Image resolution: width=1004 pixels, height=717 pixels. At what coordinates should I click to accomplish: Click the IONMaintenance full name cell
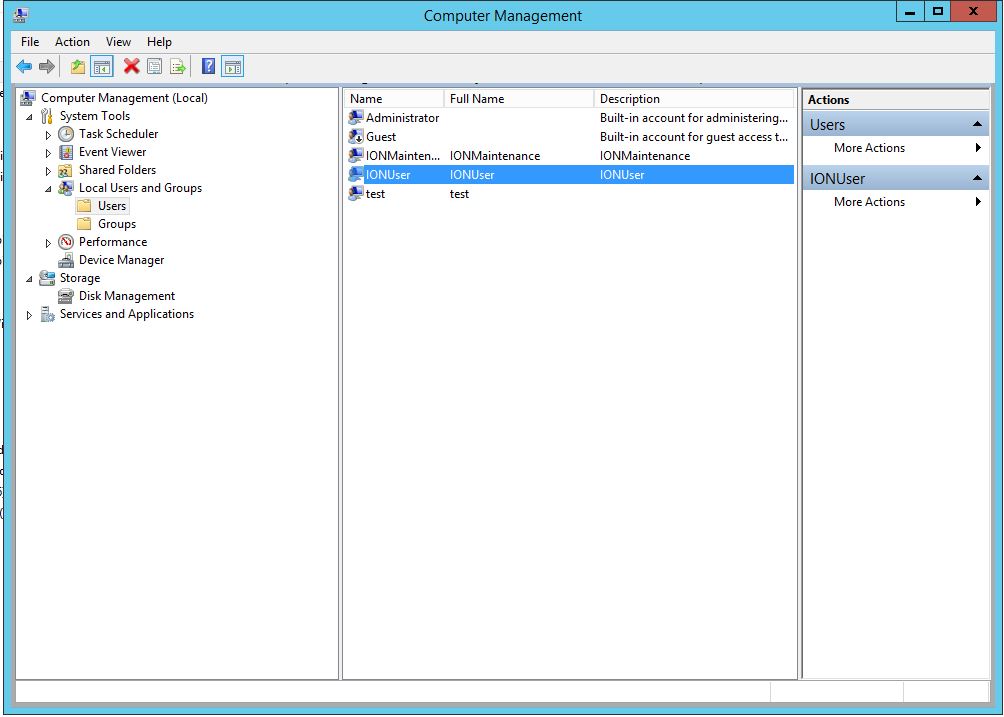pos(495,156)
